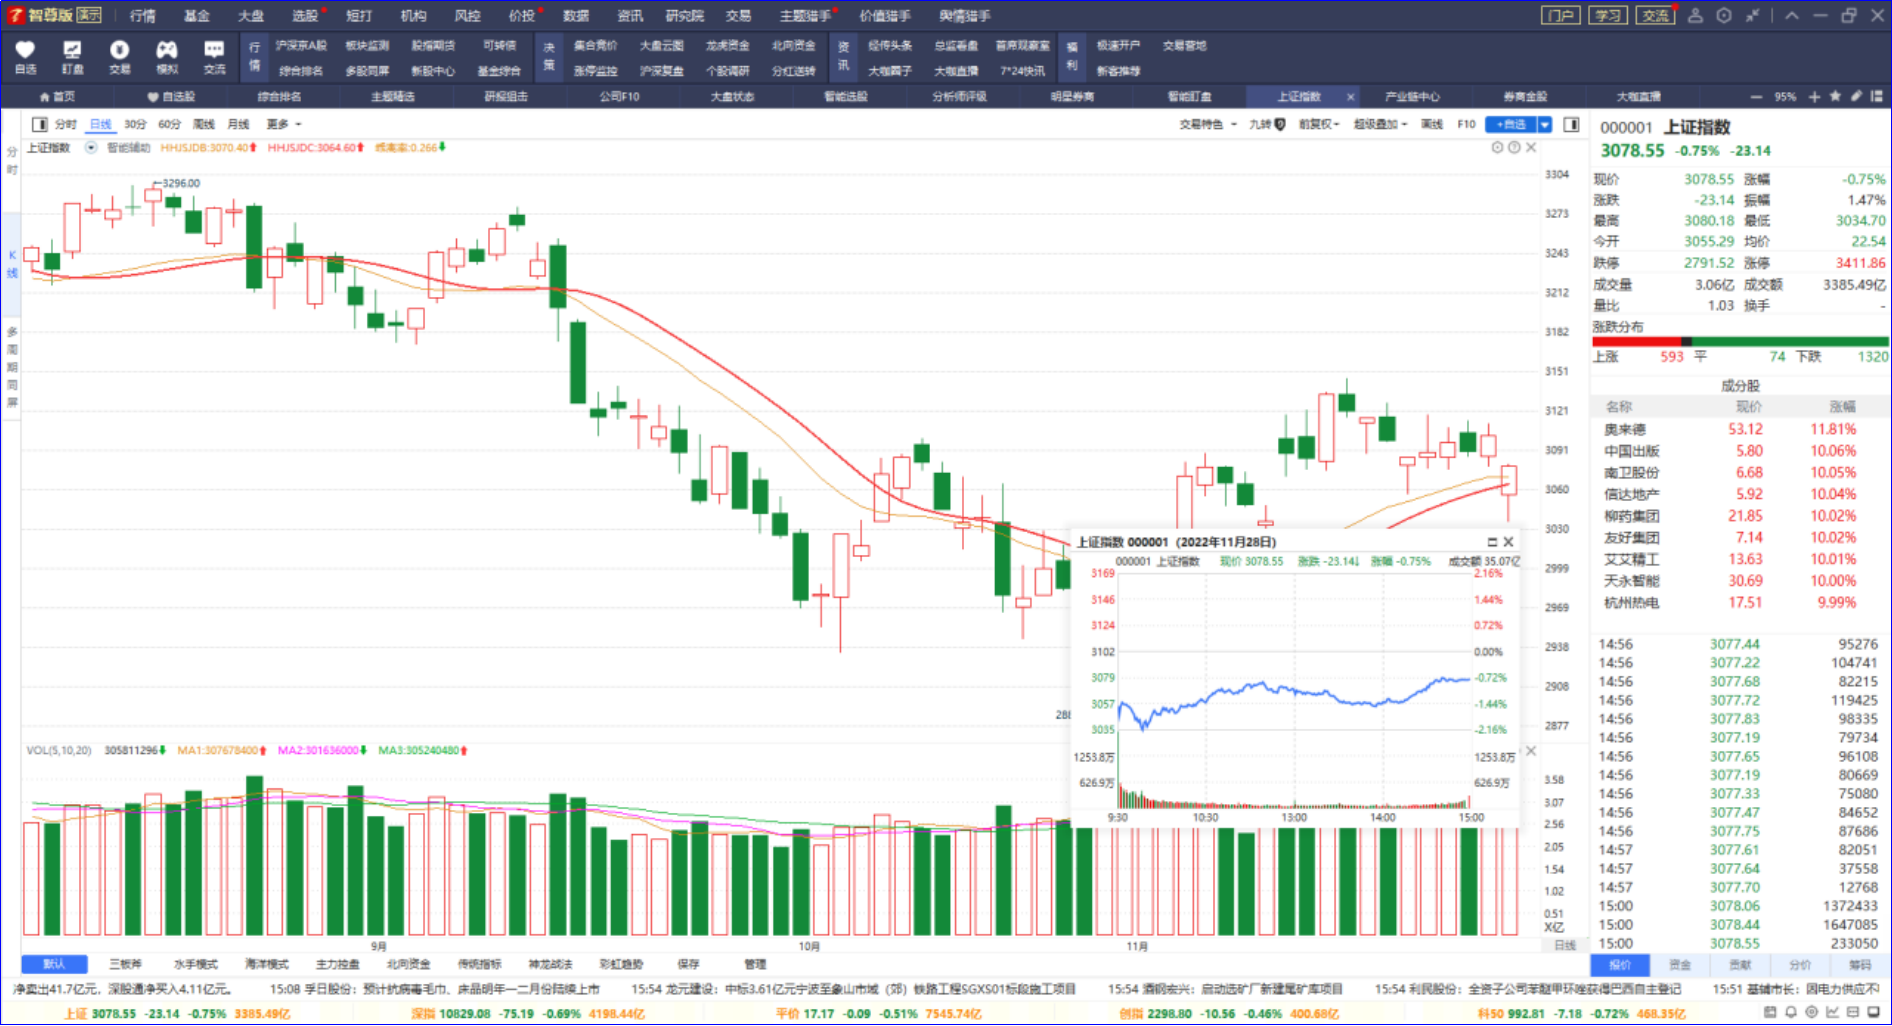
Task: Select the 默认 indicator preset tab
Action: pos(54,964)
